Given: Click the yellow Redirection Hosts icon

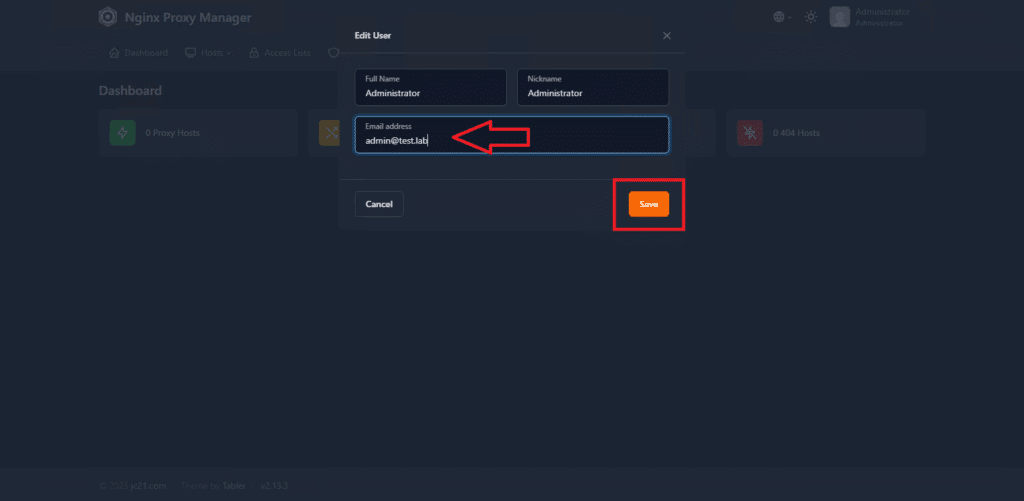Looking at the screenshot, I should [329, 132].
